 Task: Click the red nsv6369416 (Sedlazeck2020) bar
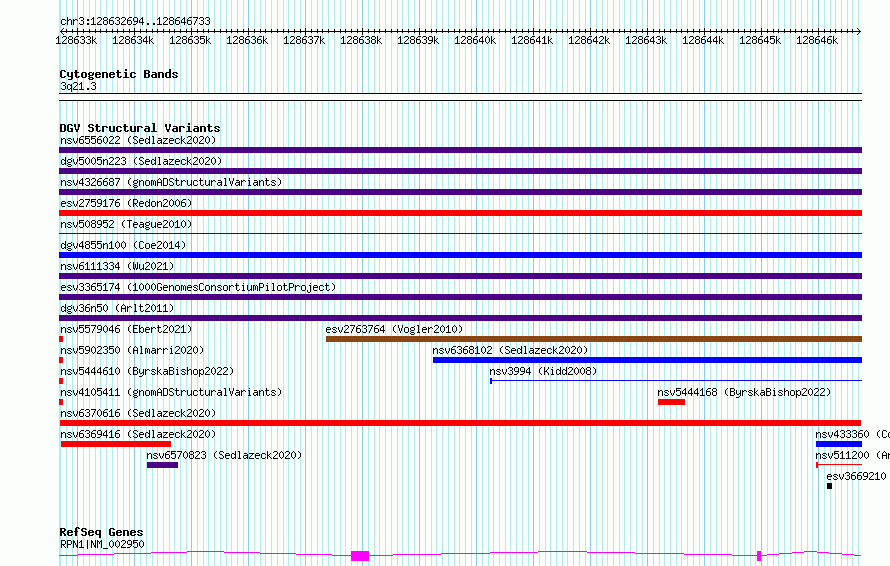[x=116, y=444]
